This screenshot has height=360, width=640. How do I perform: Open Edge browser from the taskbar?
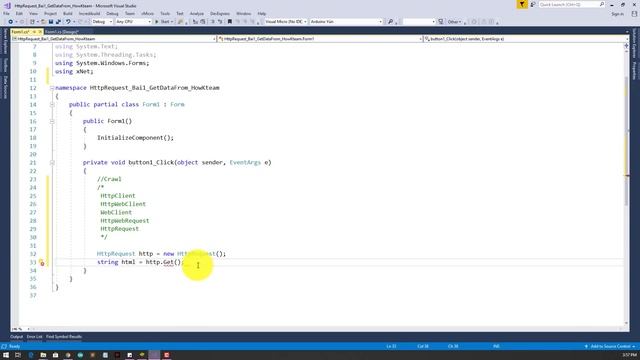point(31,355)
